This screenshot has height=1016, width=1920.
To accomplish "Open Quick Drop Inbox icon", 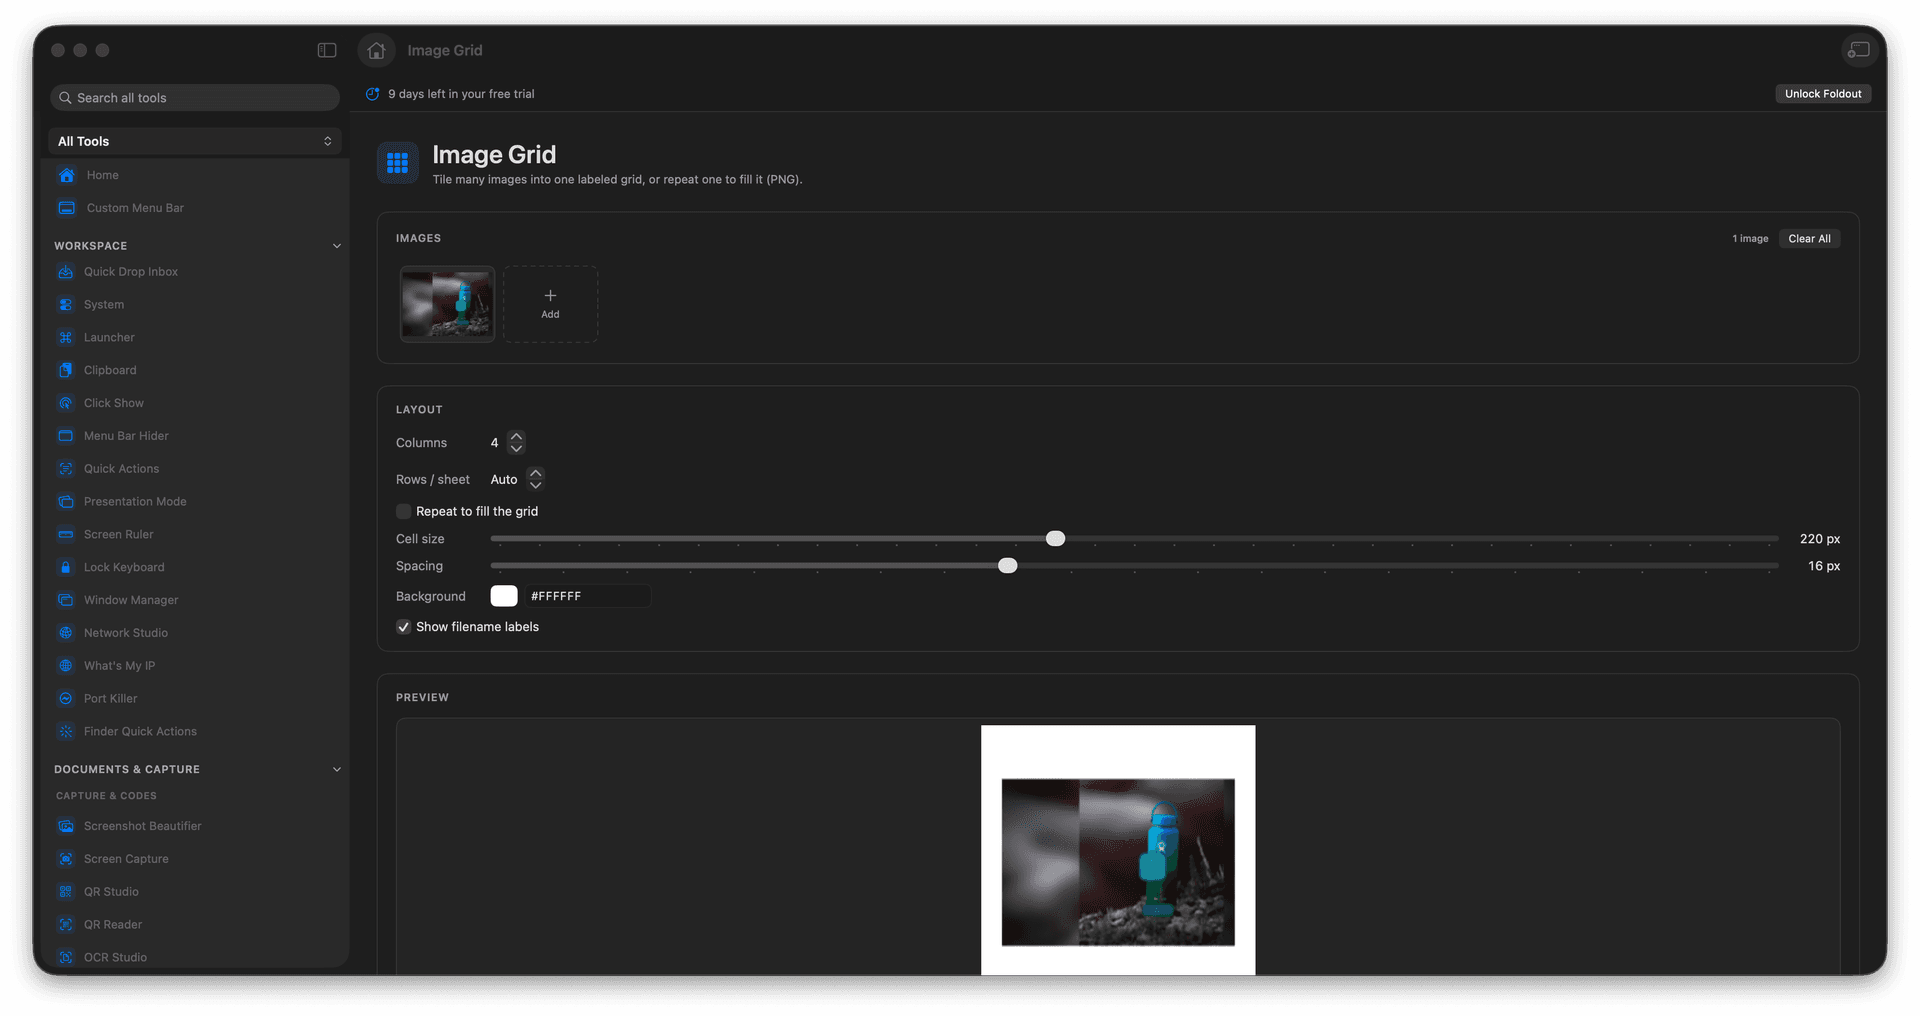I will pyautogui.click(x=66, y=272).
